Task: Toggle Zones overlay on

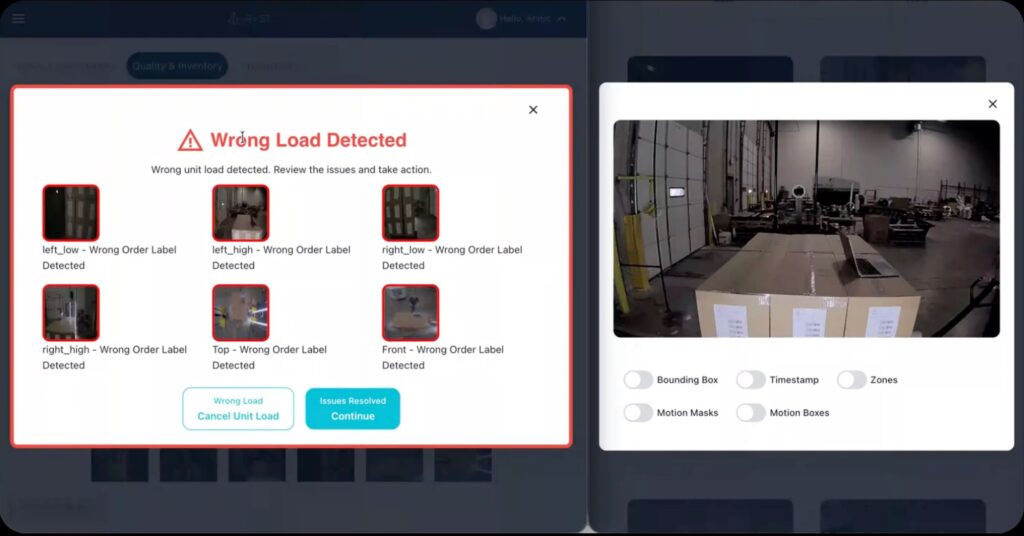Action: coord(852,380)
